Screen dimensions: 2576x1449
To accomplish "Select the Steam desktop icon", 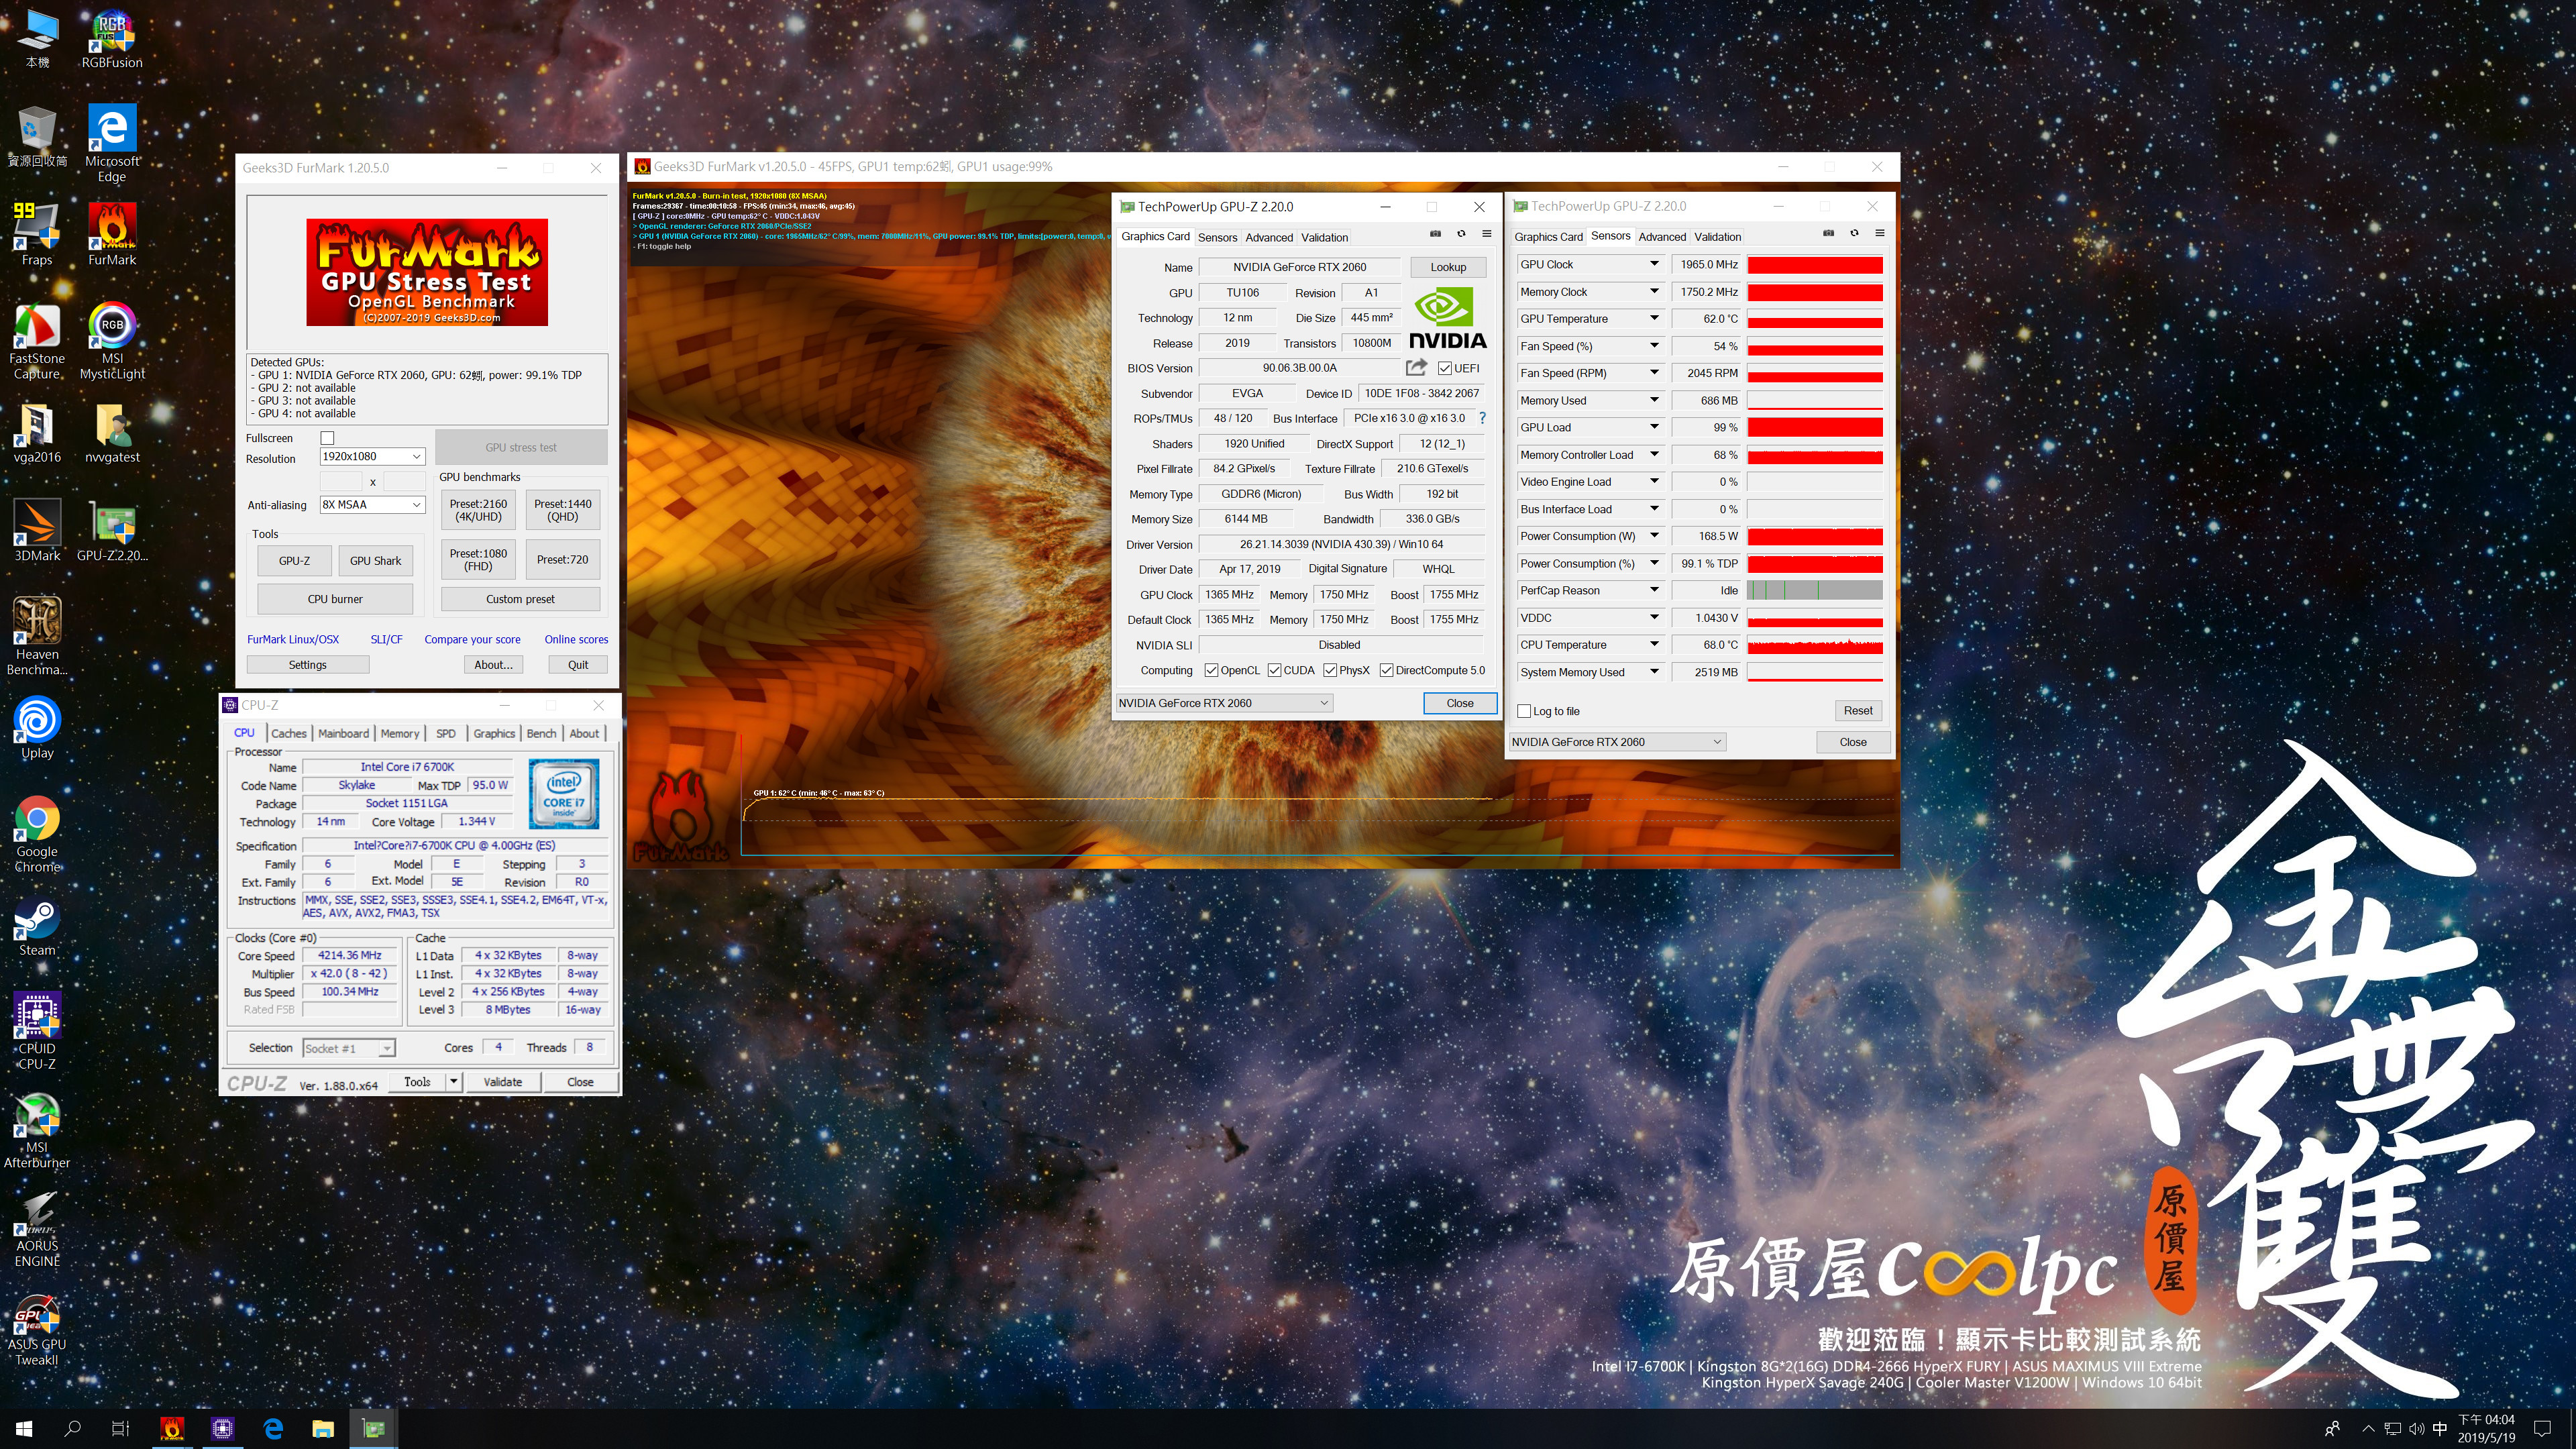I will [37, 925].
